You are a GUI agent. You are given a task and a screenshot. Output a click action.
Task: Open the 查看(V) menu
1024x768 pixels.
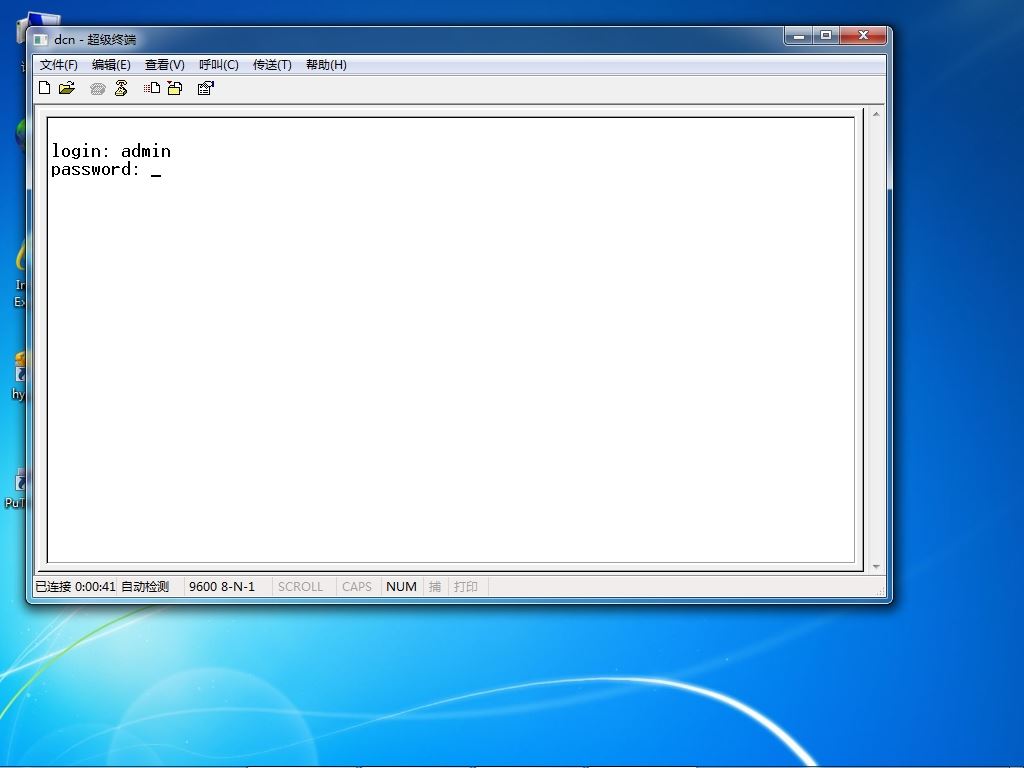point(165,65)
